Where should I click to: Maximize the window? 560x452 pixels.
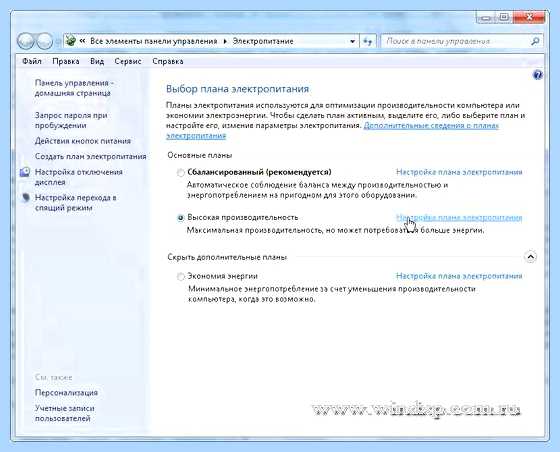click(504, 17)
